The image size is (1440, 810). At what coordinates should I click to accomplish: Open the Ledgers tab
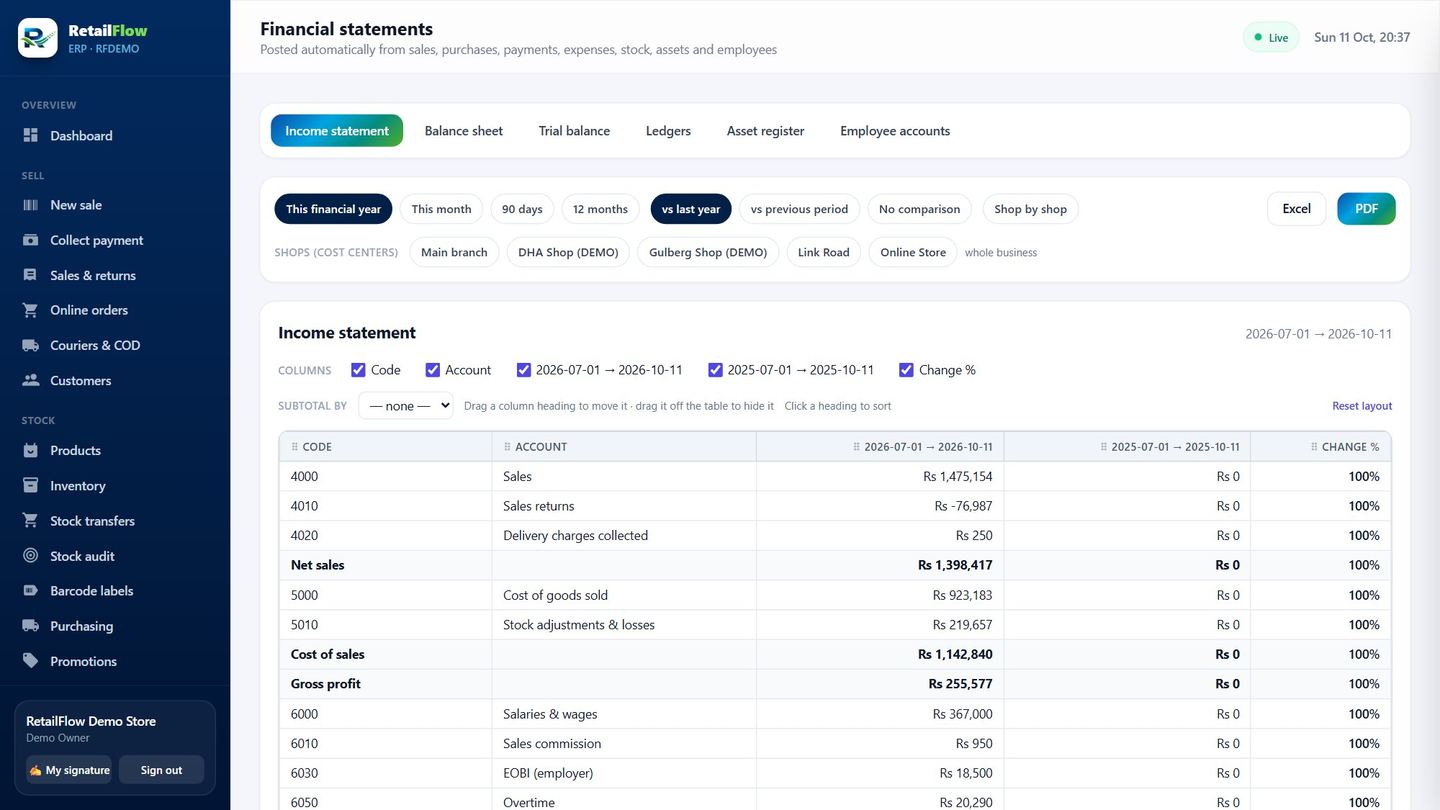coord(668,131)
